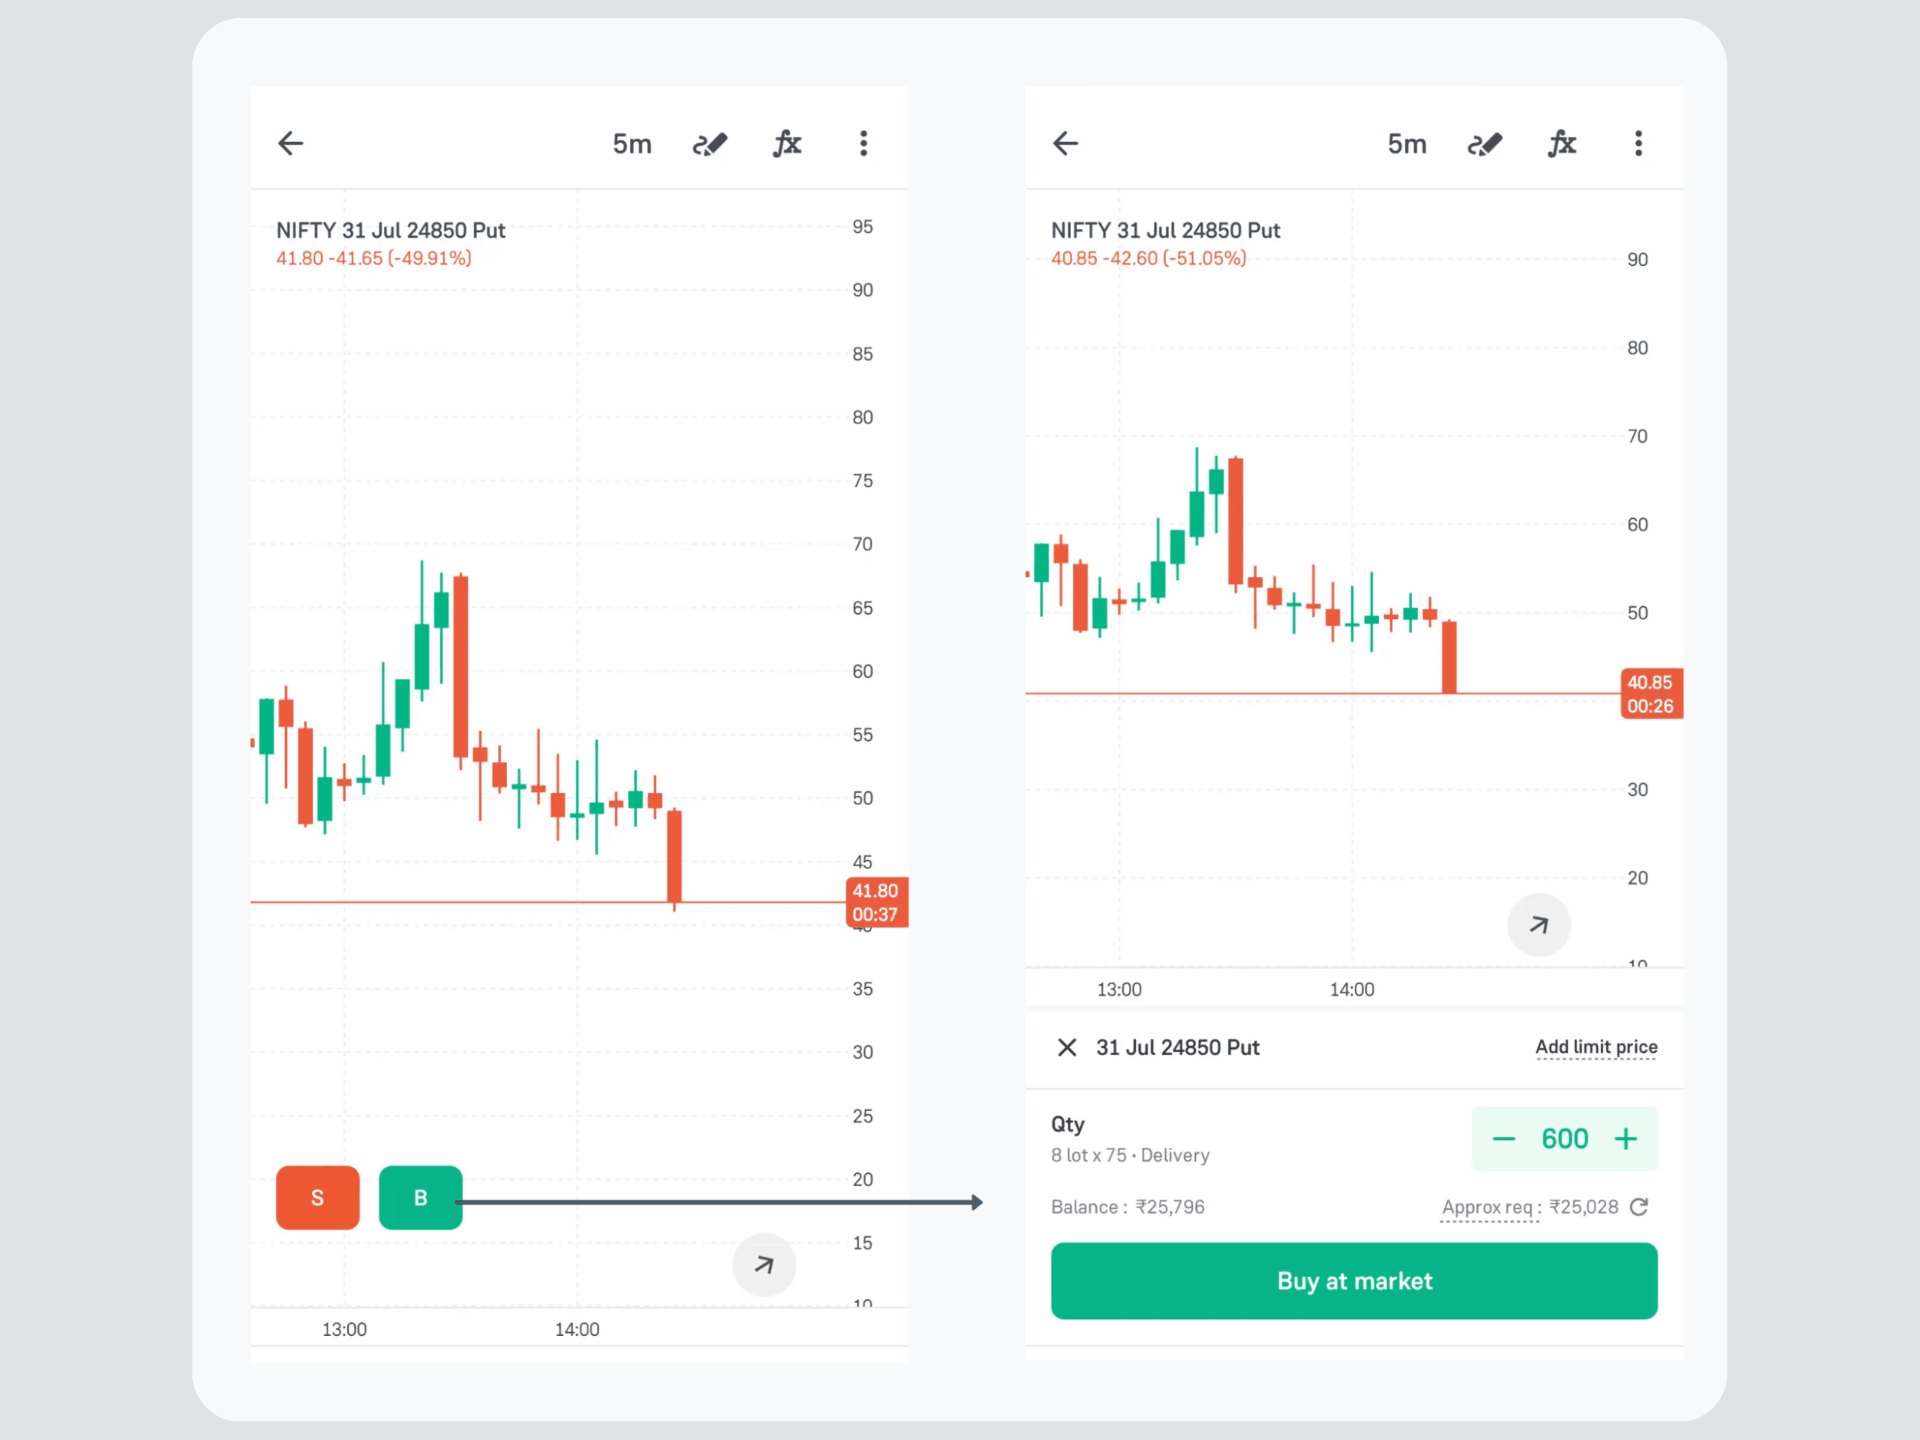Tap the red S sell button

(318, 1197)
